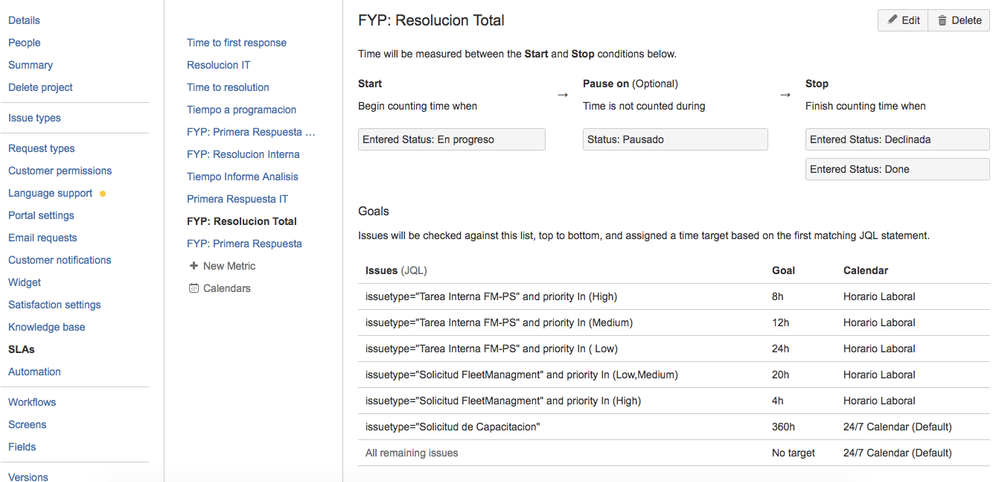Click the Edit button
Image resolution: width=999 pixels, height=482 pixels.
903,20
